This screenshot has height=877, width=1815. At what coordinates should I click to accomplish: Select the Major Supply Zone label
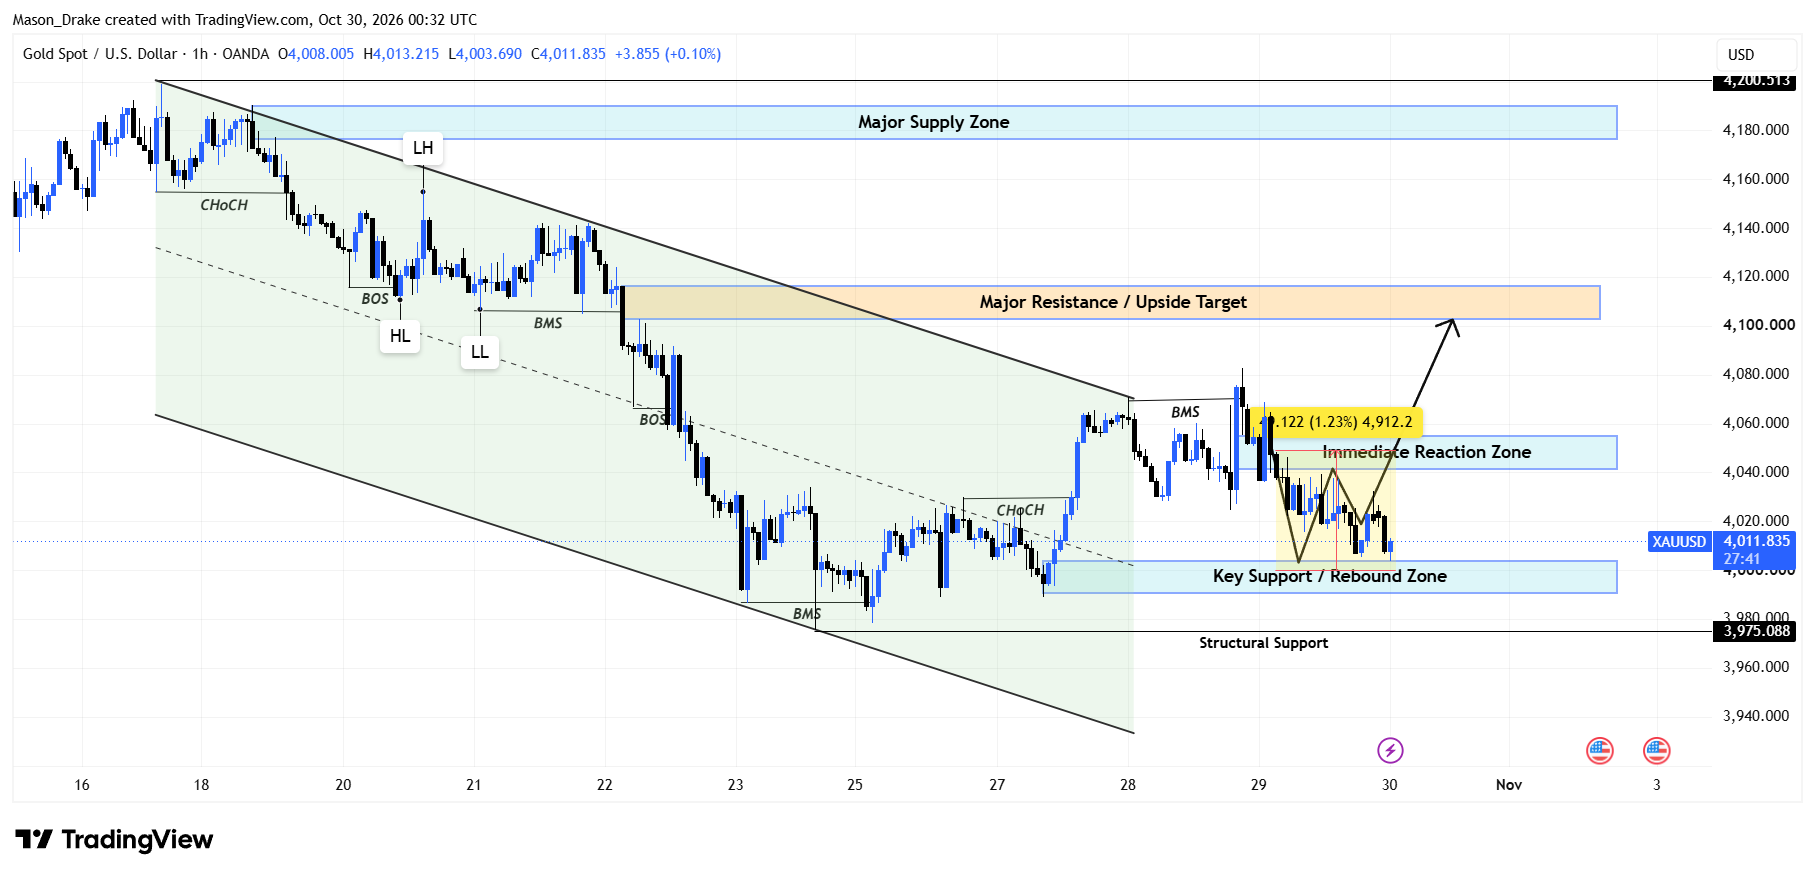(x=934, y=122)
